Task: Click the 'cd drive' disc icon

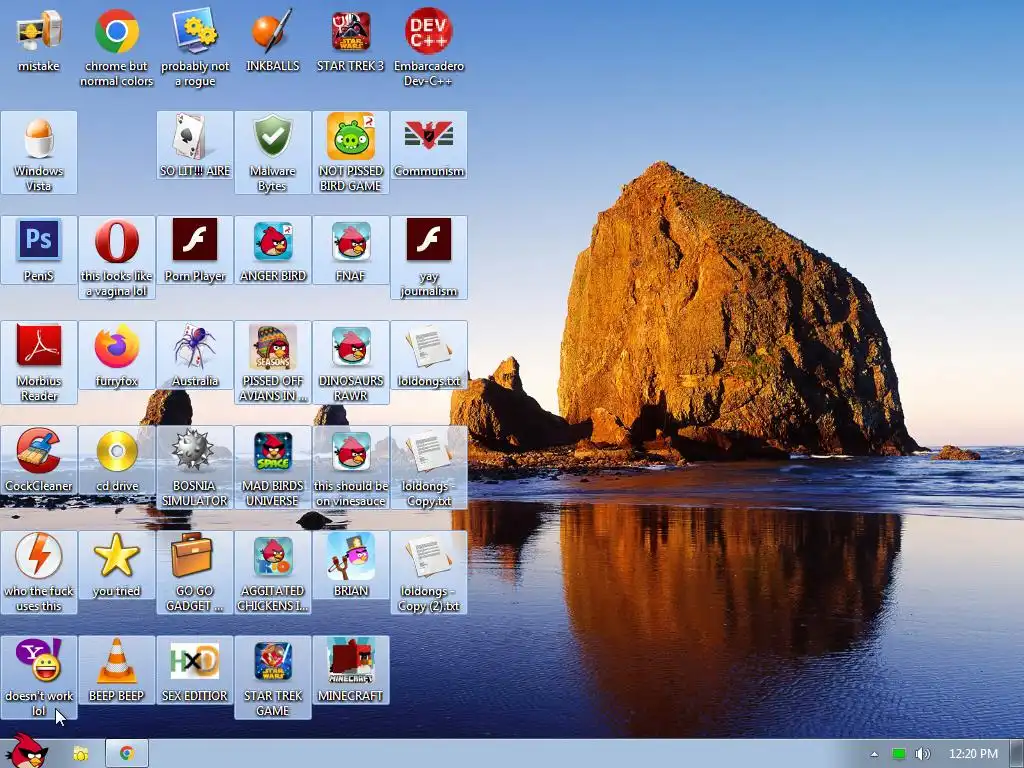Action: [116, 451]
